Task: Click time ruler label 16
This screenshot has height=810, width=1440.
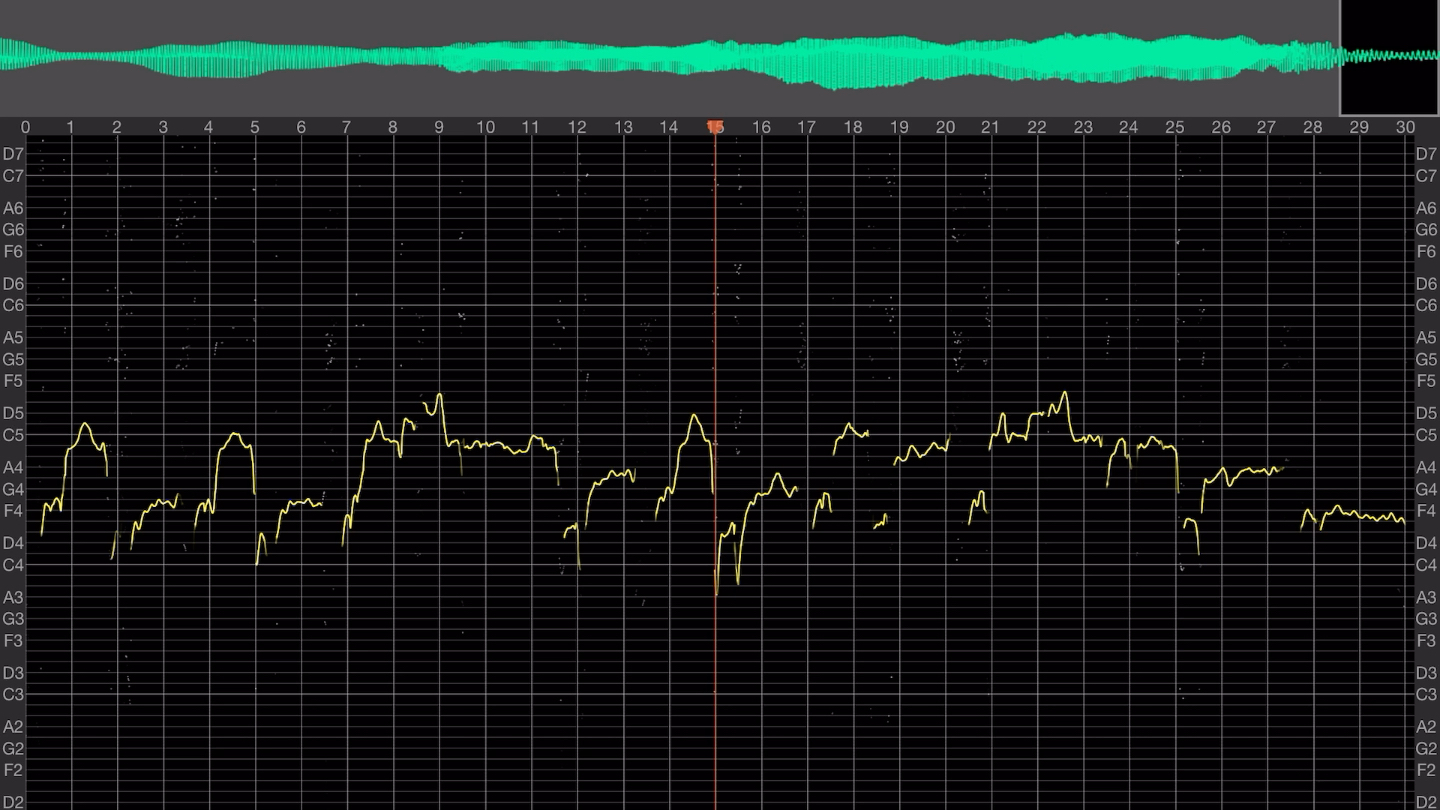Action: tap(761, 127)
